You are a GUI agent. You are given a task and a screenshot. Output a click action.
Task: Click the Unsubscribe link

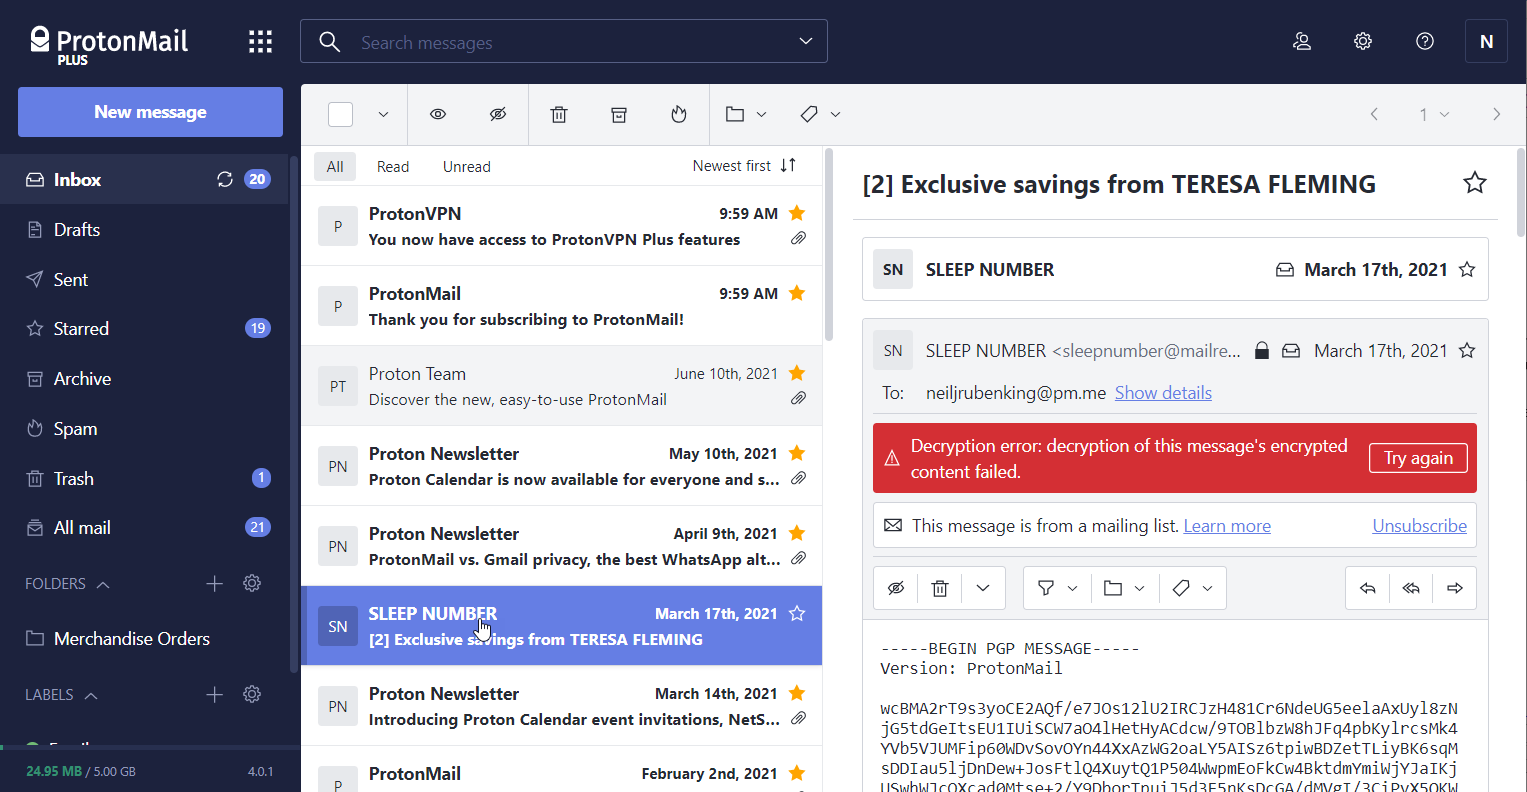point(1419,526)
